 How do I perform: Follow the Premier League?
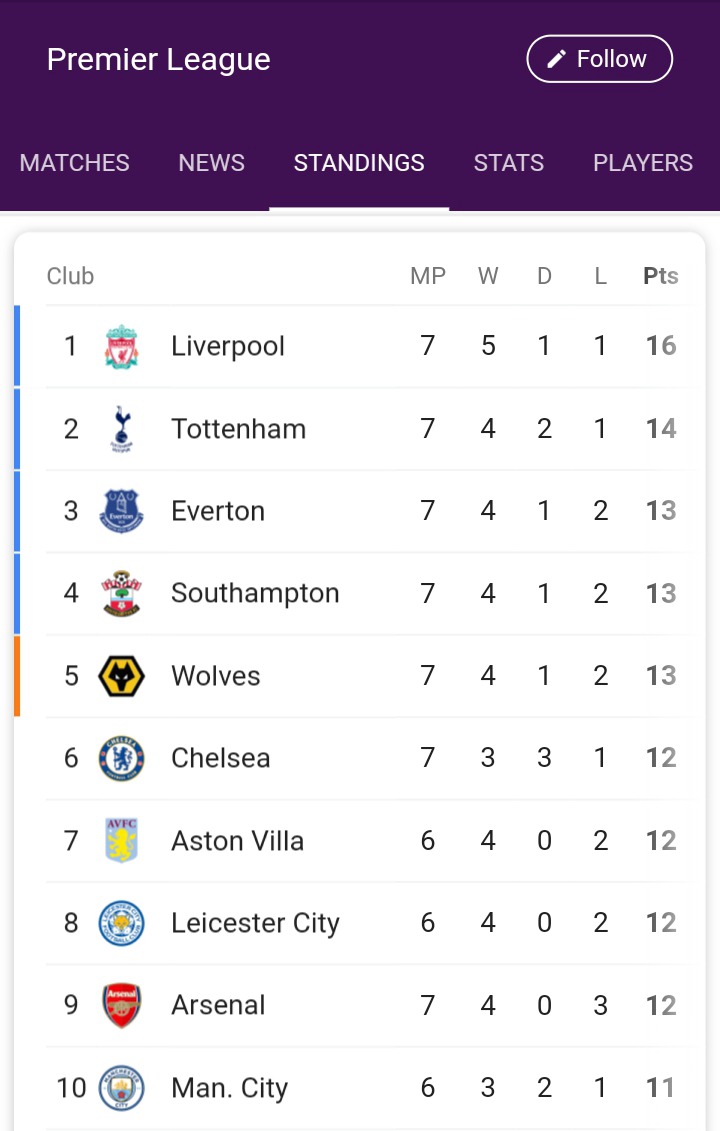coord(599,59)
